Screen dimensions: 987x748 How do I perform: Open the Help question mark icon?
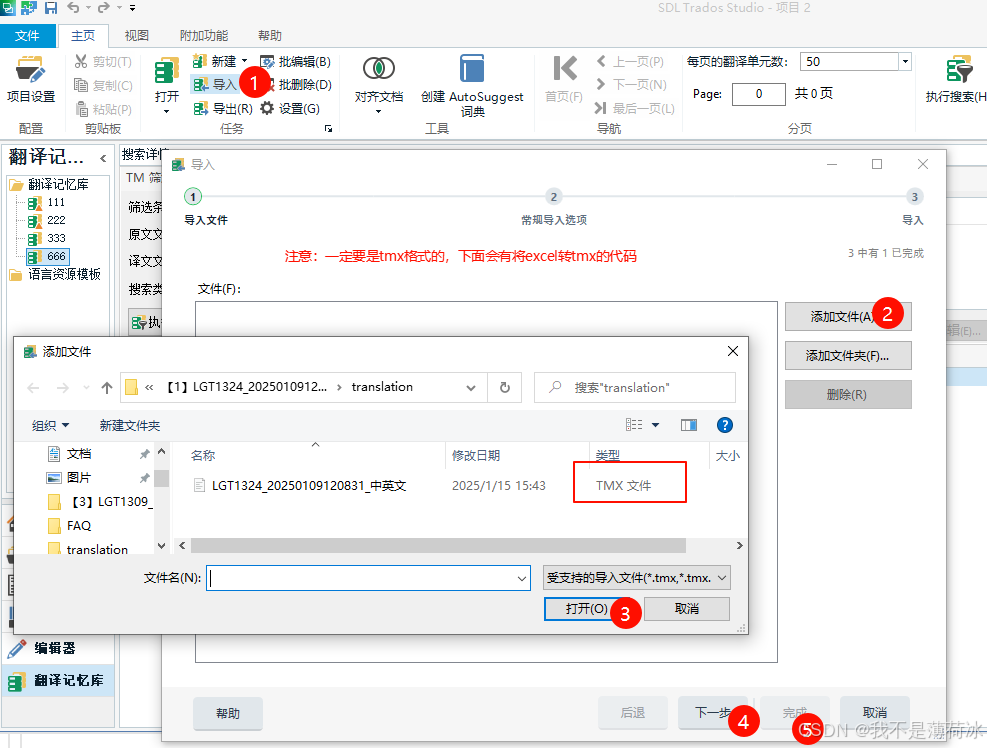click(x=725, y=425)
